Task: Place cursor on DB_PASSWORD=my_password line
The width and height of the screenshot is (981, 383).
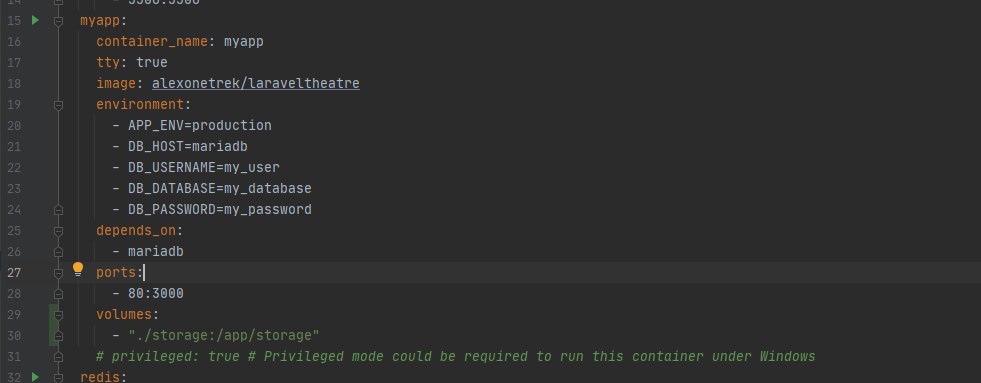Action: coord(220,209)
